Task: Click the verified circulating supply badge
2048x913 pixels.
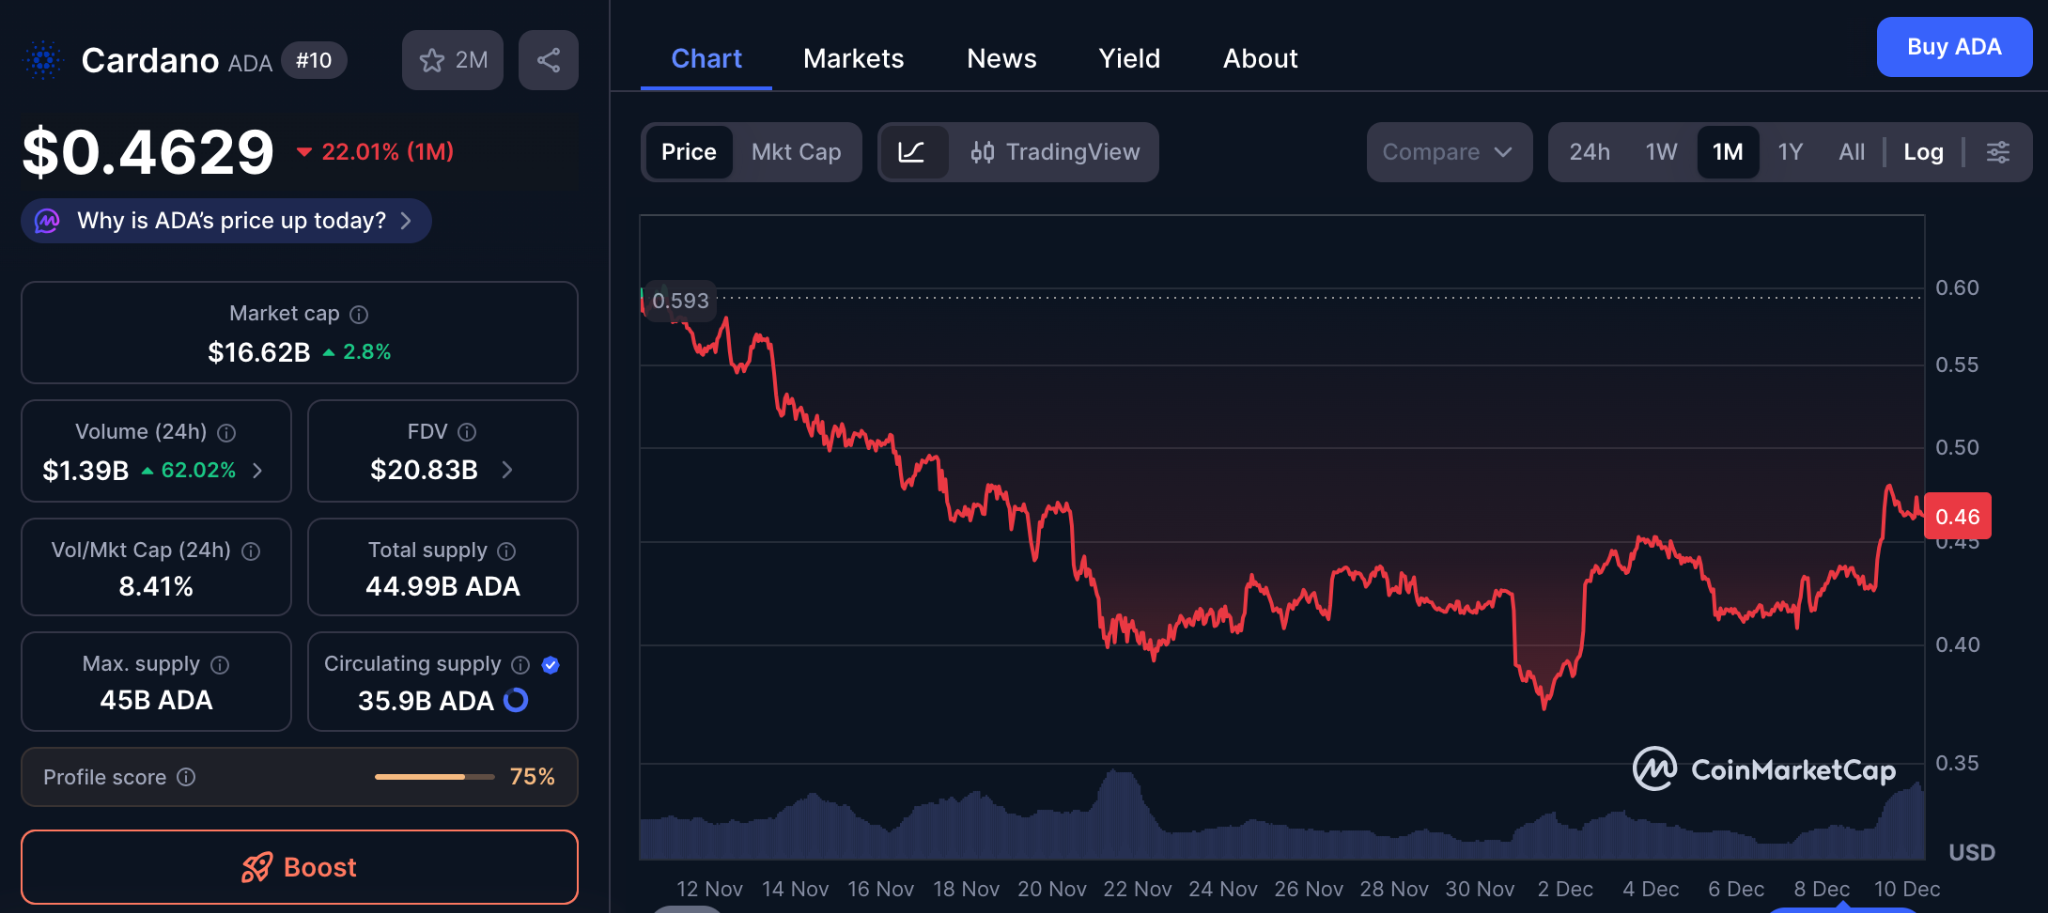Action: tap(550, 665)
